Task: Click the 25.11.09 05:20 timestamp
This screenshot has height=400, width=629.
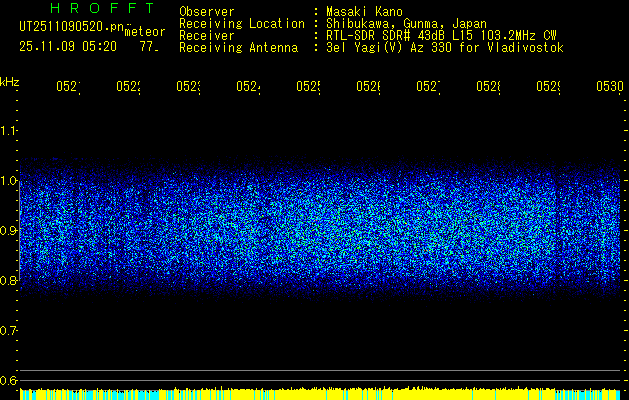Action: [x=69, y=46]
